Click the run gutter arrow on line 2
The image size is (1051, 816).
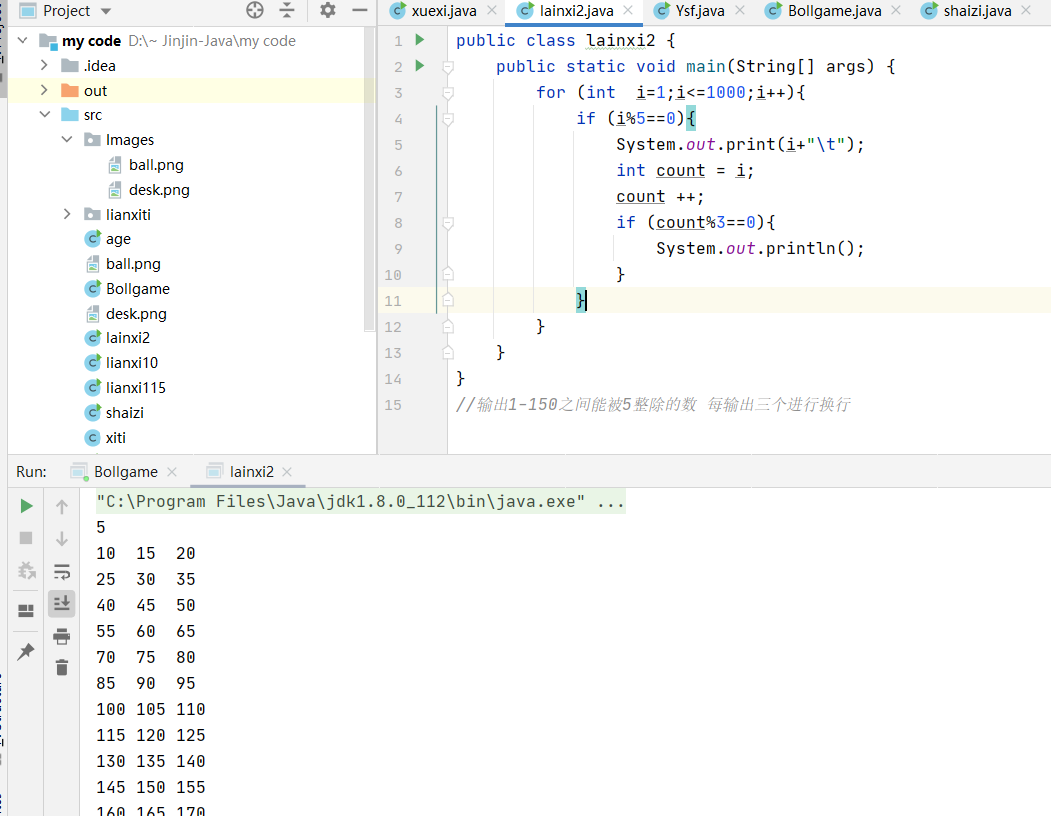coord(420,66)
